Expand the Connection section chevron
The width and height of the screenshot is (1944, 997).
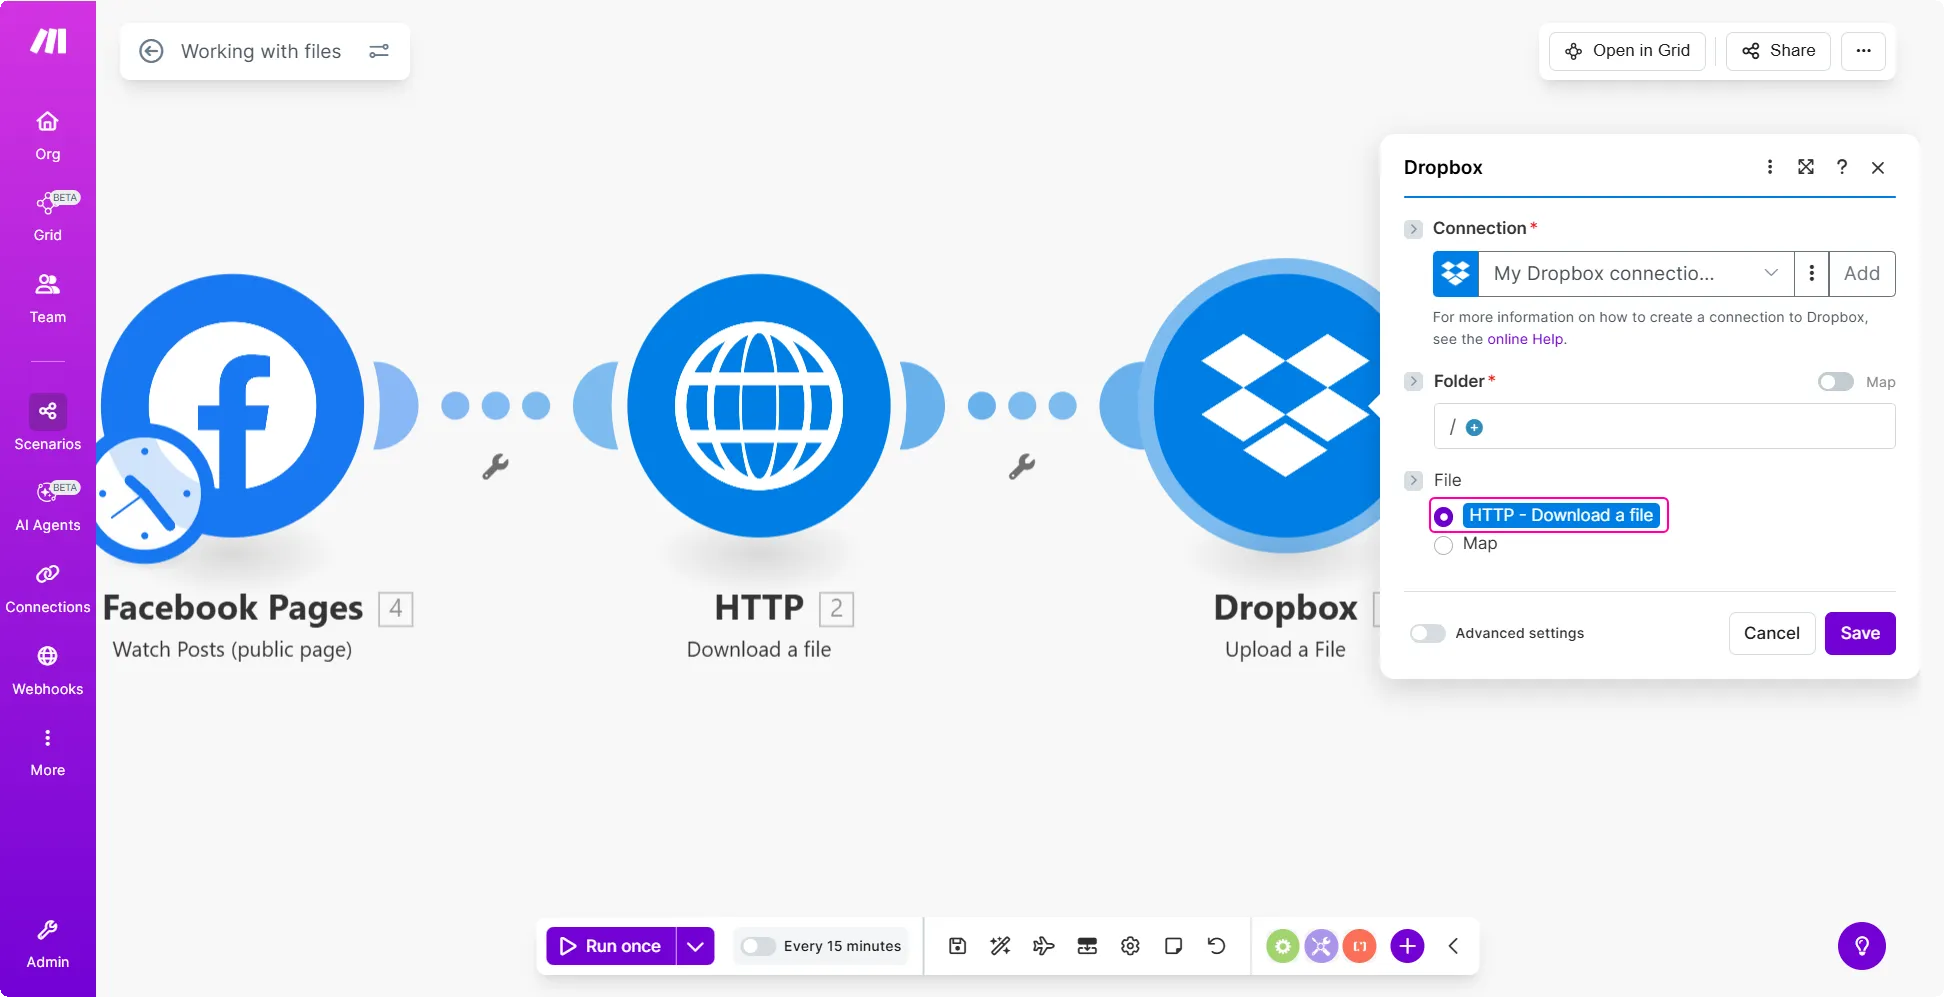coord(1413,229)
